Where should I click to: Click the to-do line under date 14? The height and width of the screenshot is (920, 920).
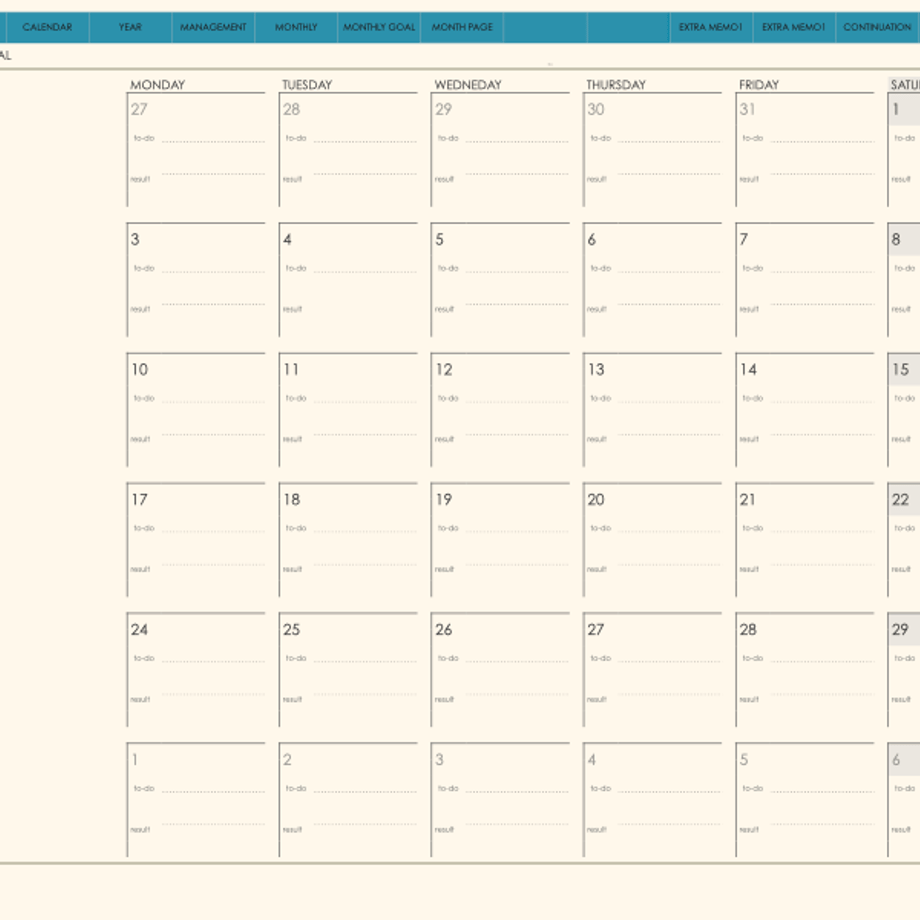coord(822,402)
